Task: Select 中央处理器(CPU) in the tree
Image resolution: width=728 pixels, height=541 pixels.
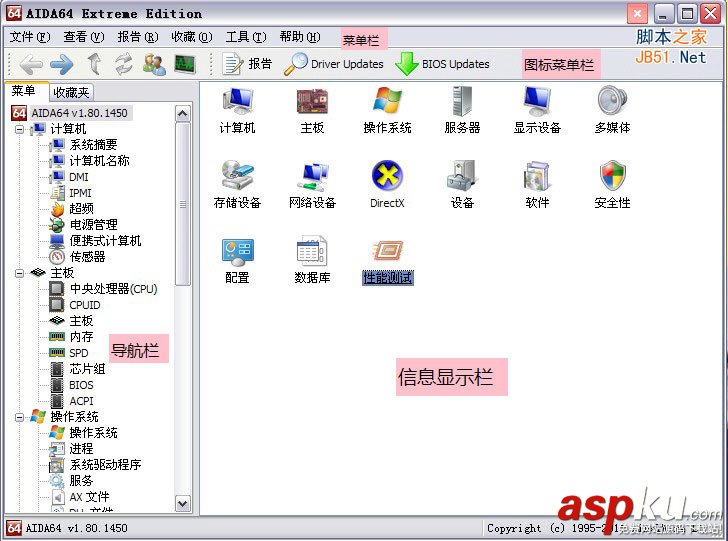Action: point(104,289)
